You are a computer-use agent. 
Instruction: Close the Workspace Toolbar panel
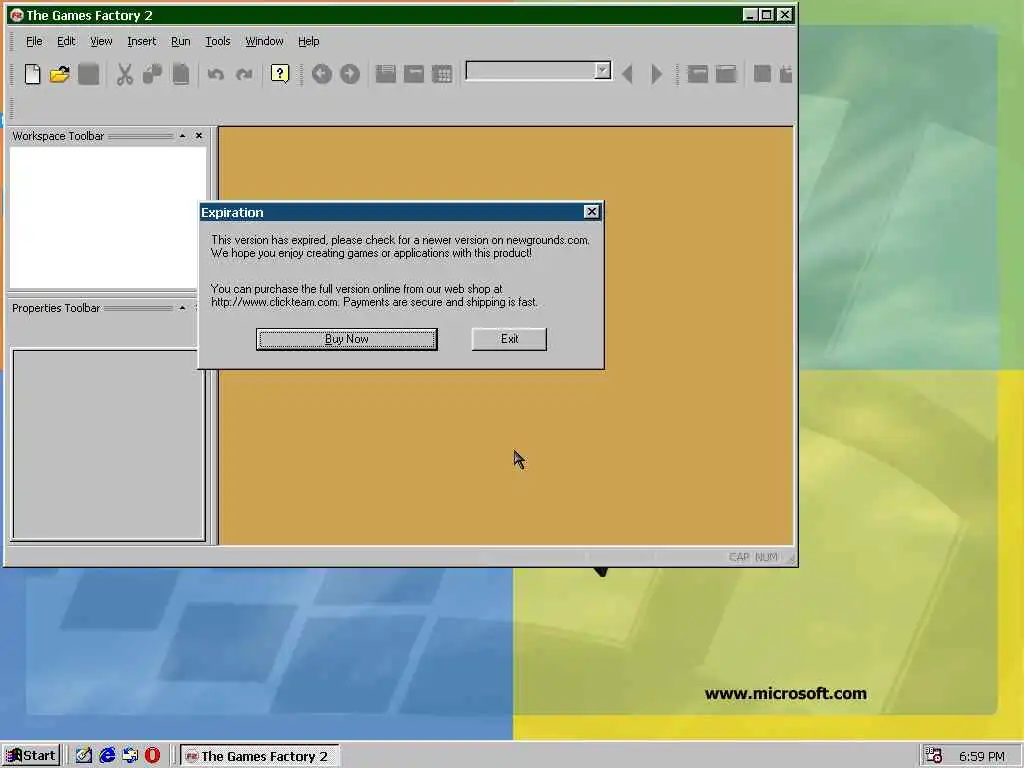[x=199, y=136]
